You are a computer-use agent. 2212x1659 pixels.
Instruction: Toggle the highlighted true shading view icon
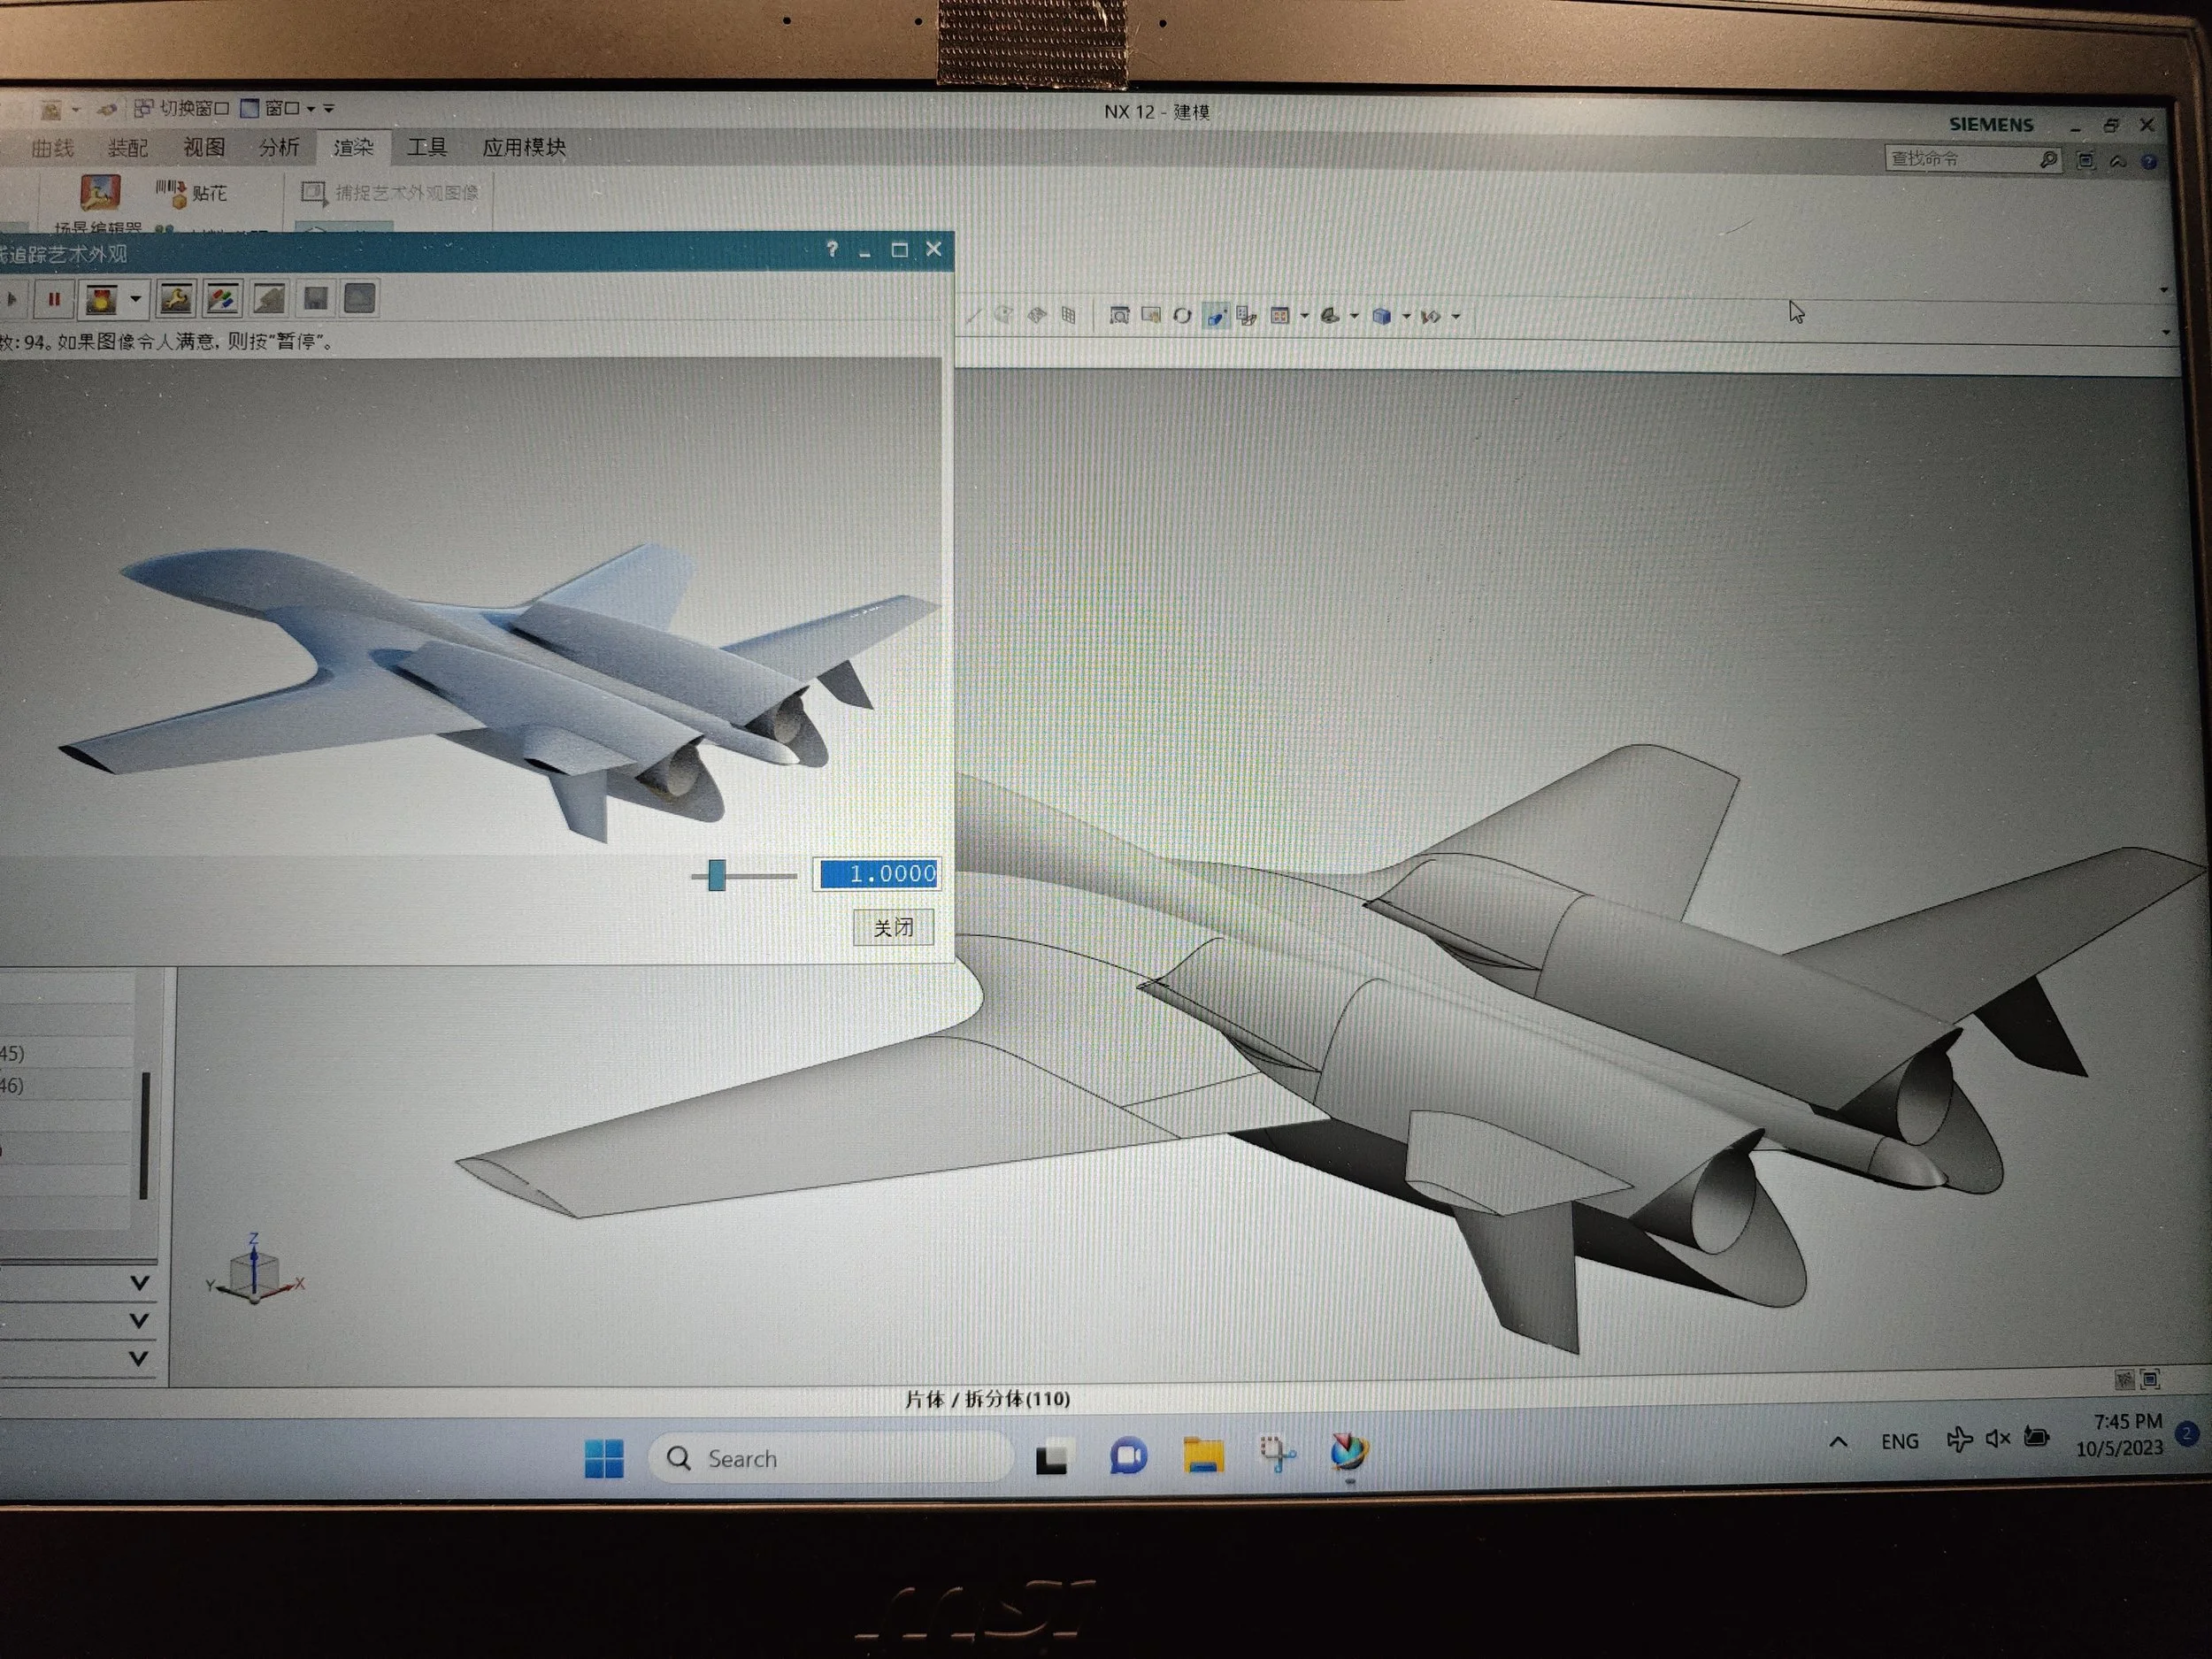[1215, 316]
